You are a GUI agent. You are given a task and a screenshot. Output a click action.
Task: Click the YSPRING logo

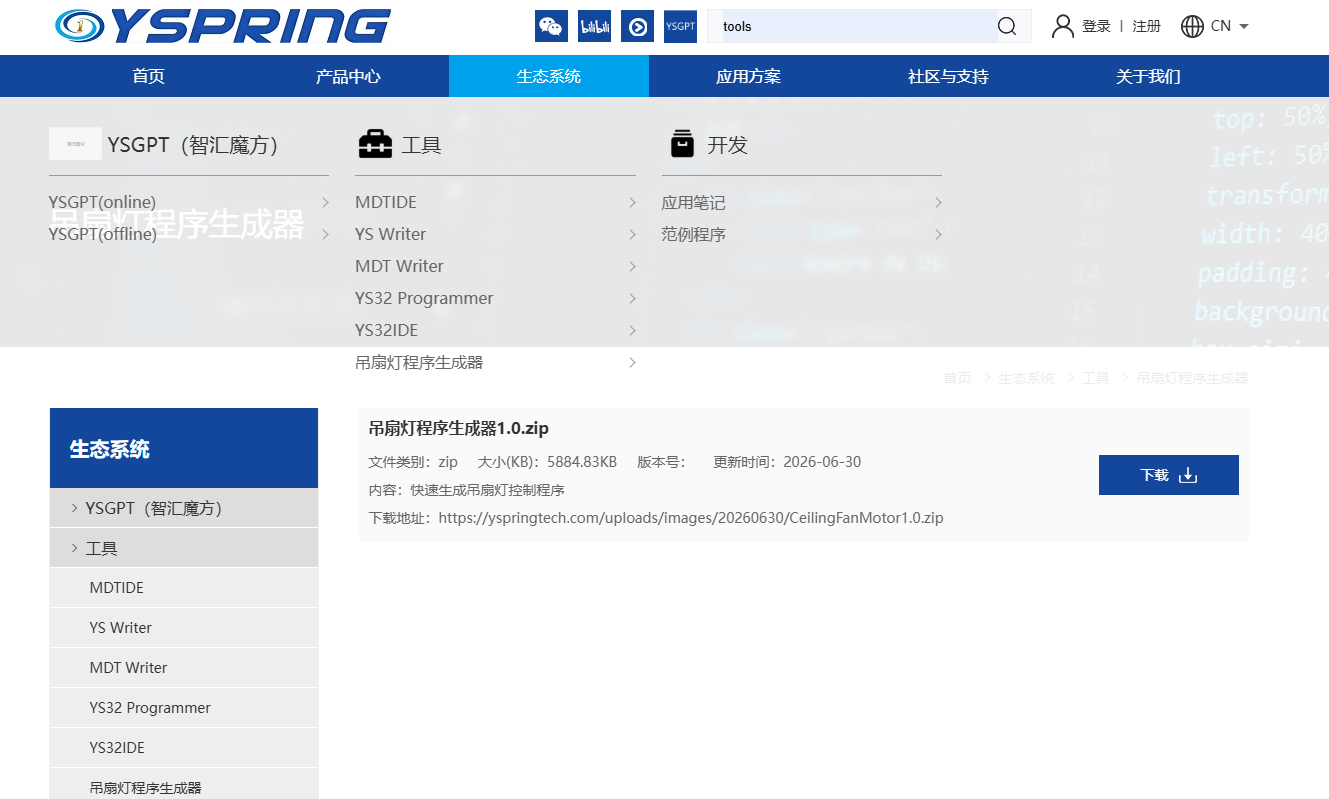pos(223,27)
